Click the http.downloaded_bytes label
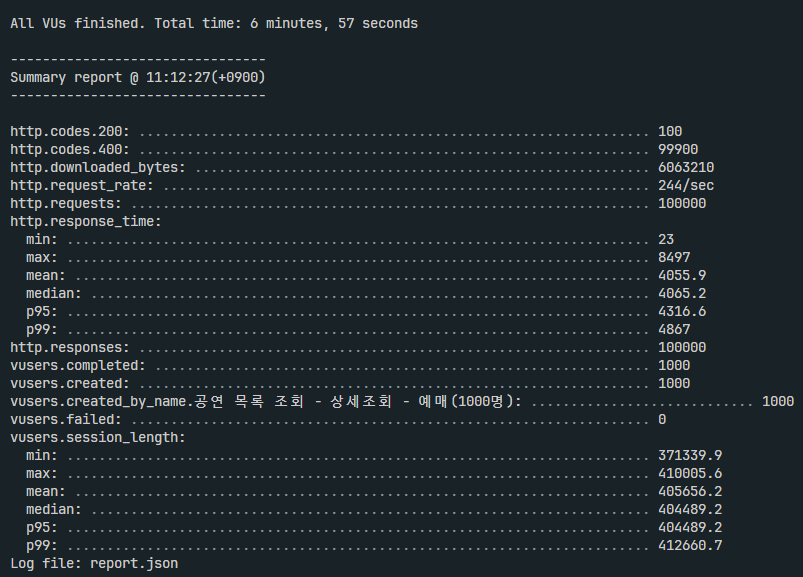Image resolution: width=803 pixels, height=577 pixels. (x=98, y=167)
